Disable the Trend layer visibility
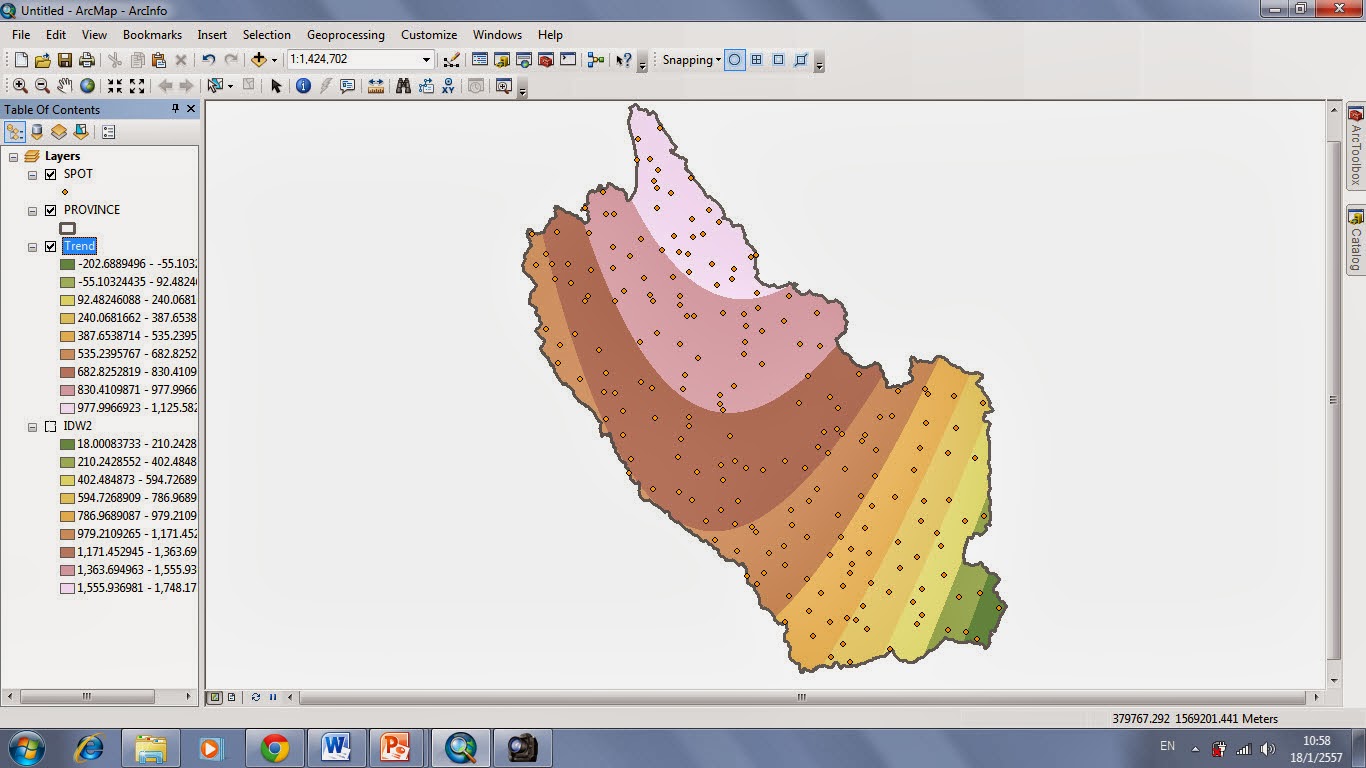The width and height of the screenshot is (1366, 768). point(50,245)
